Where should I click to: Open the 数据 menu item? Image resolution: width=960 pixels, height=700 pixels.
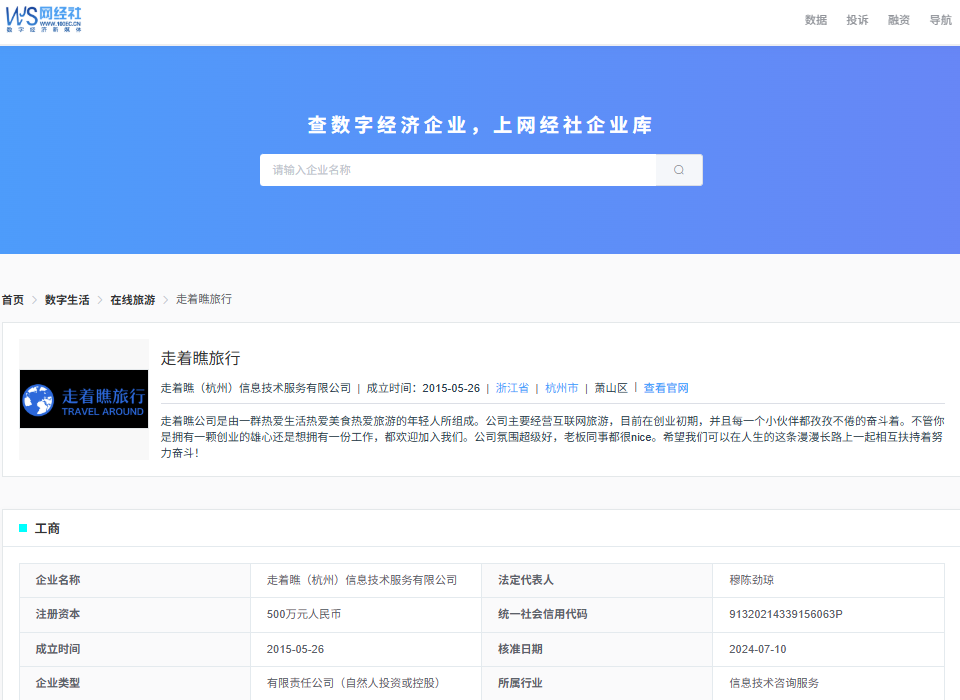point(816,20)
